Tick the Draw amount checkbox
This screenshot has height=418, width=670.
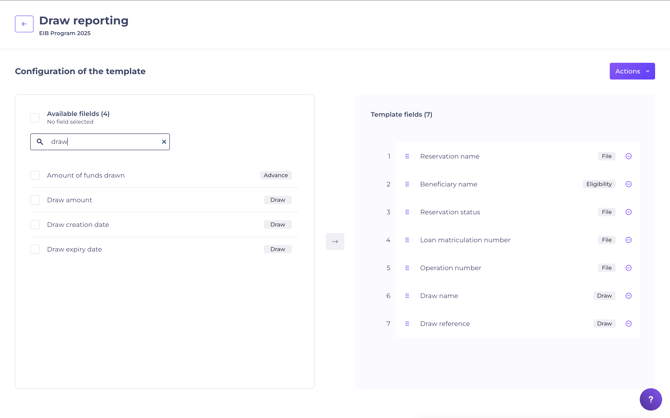[35, 200]
